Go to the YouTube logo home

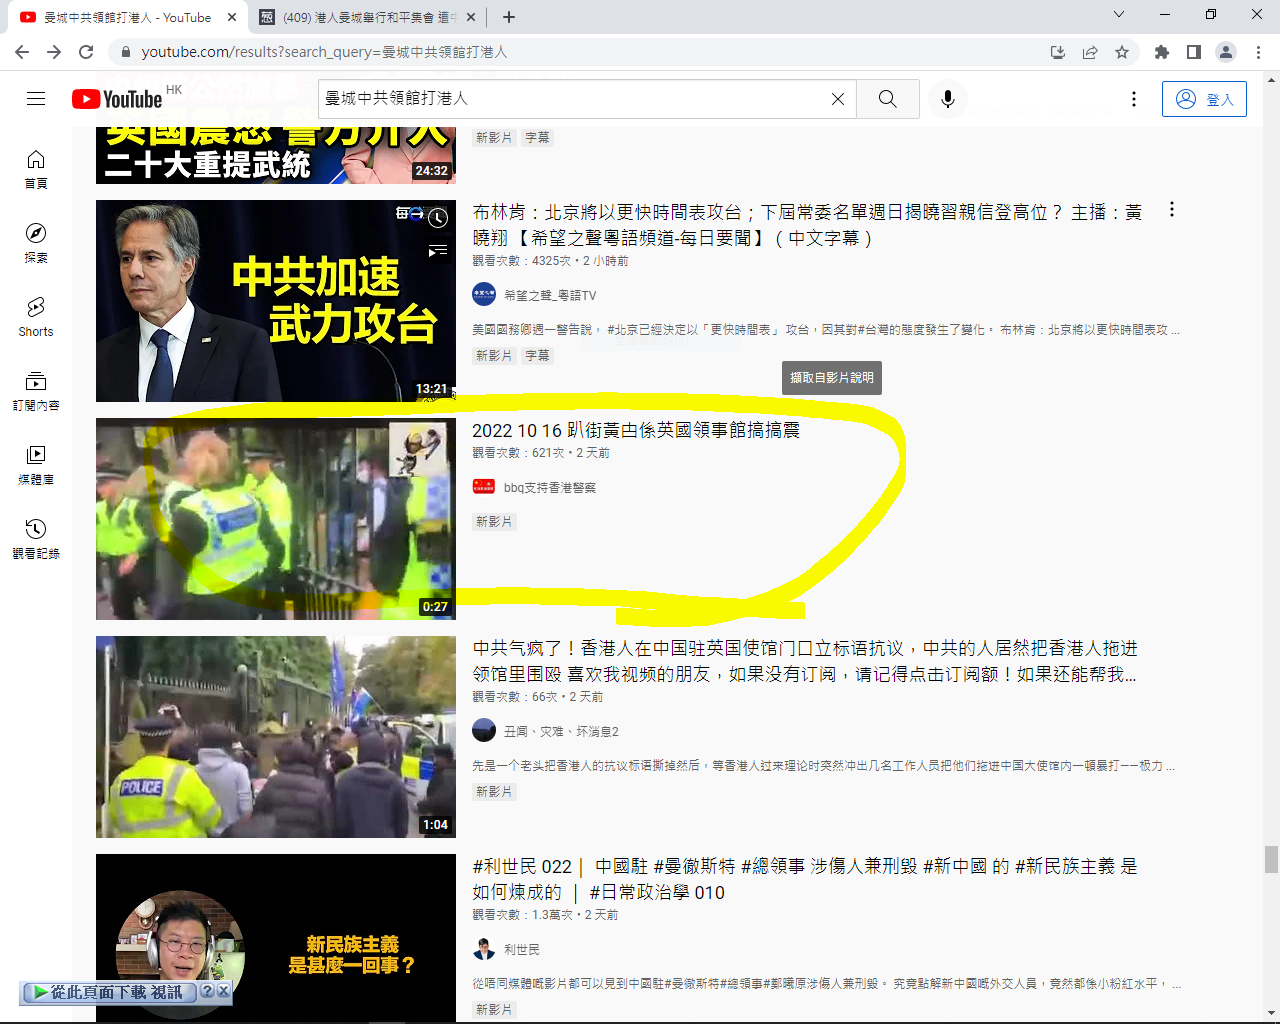(117, 99)
